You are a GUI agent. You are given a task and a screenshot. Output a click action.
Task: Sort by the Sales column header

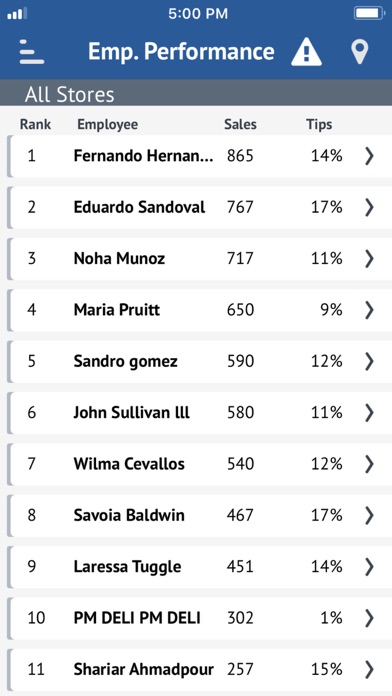coord(240,125)
